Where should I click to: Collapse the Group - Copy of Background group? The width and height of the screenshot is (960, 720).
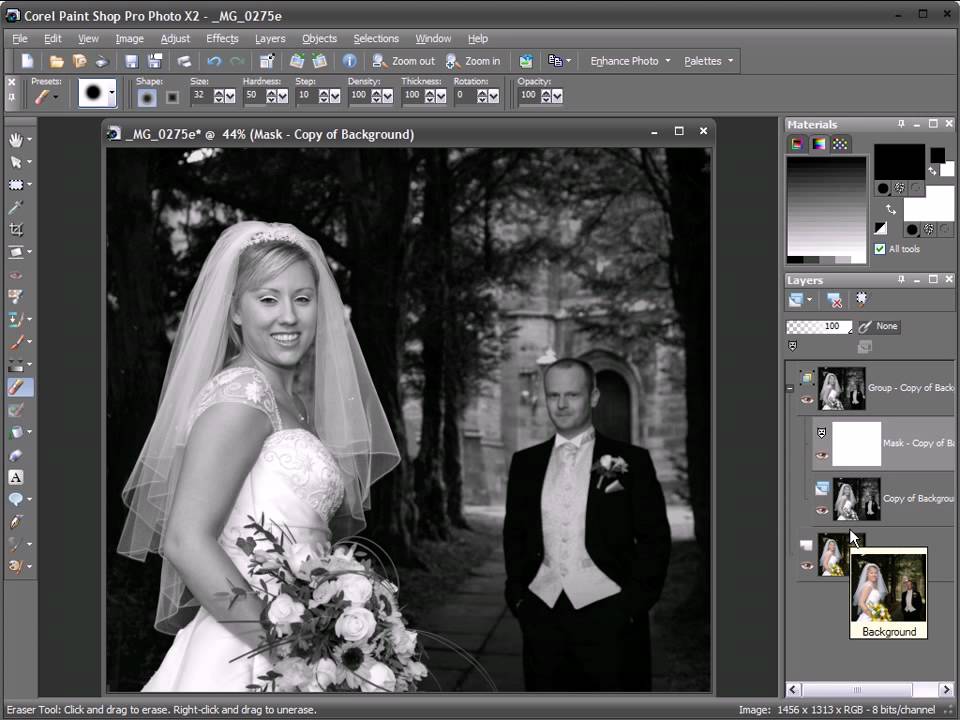pos(790,388)
